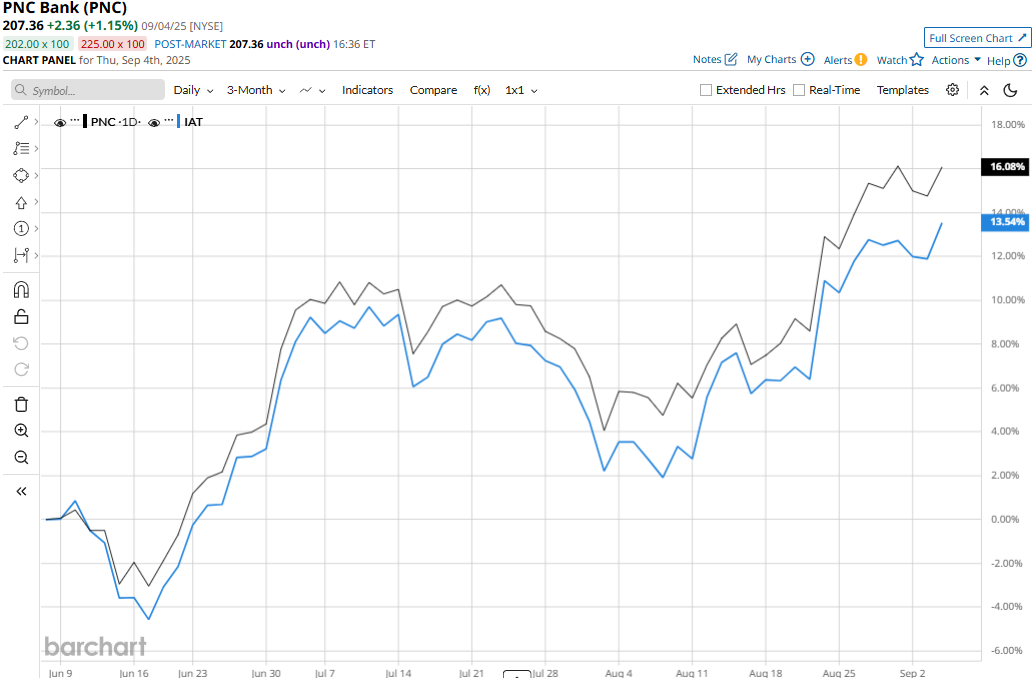Open IAT series options ellipsis
This screenshot has width=1036, height=678.
[x=169, y=120]
